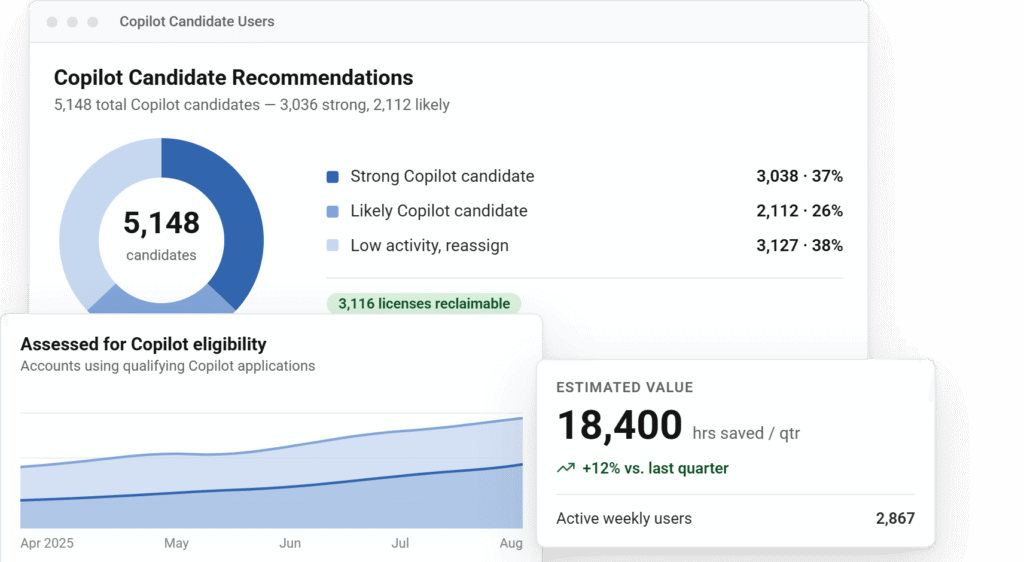This screenshot has width=1024, height=562.
Task: Click the Copilot Candidate Users window title
Action: 197,22
